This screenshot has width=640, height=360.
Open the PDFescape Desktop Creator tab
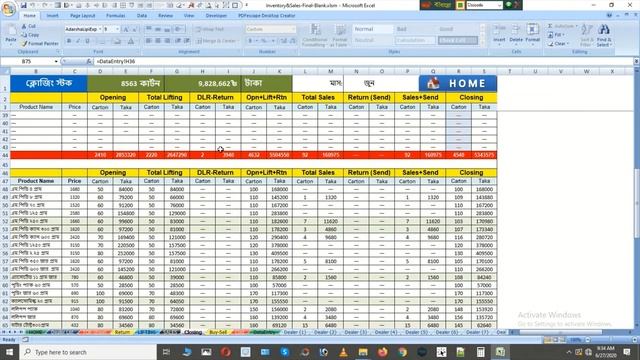coord(267,16)
